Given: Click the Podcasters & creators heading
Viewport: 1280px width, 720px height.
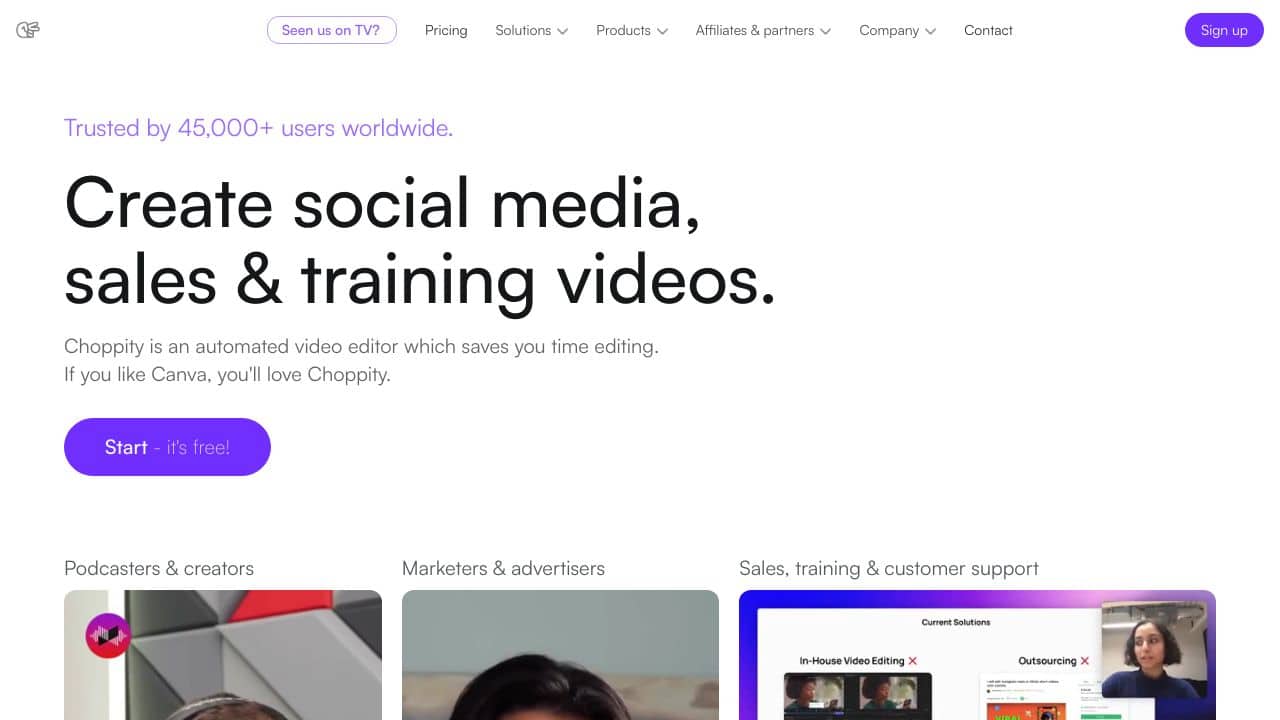Looking at the screenshot, I should point(159,568).
